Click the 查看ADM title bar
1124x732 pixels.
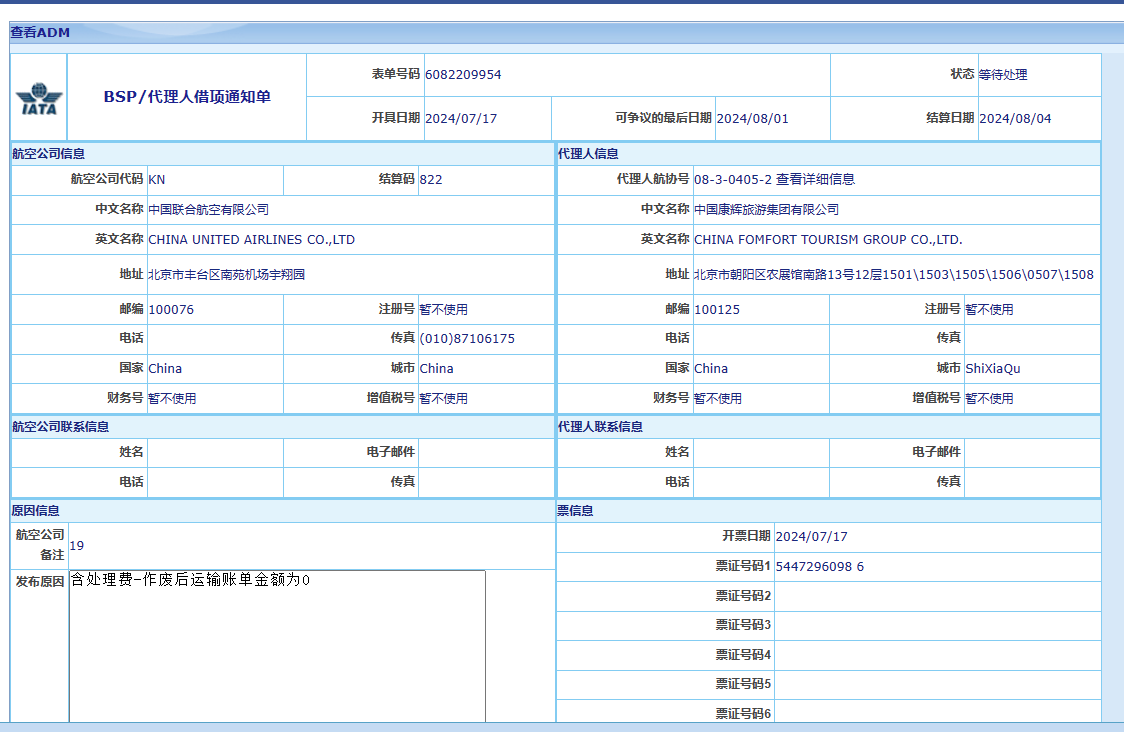40,33
